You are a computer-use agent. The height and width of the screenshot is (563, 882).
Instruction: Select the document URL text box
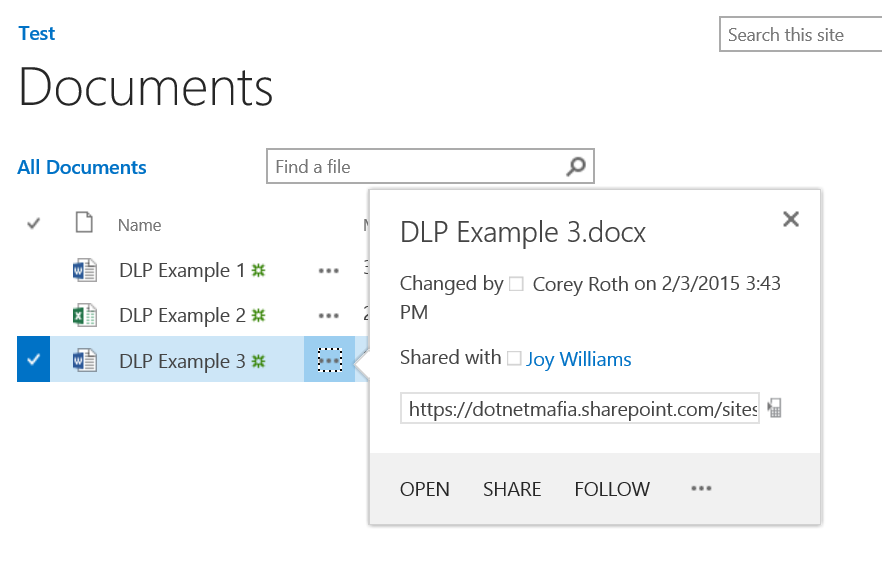(x=580, y=408)
